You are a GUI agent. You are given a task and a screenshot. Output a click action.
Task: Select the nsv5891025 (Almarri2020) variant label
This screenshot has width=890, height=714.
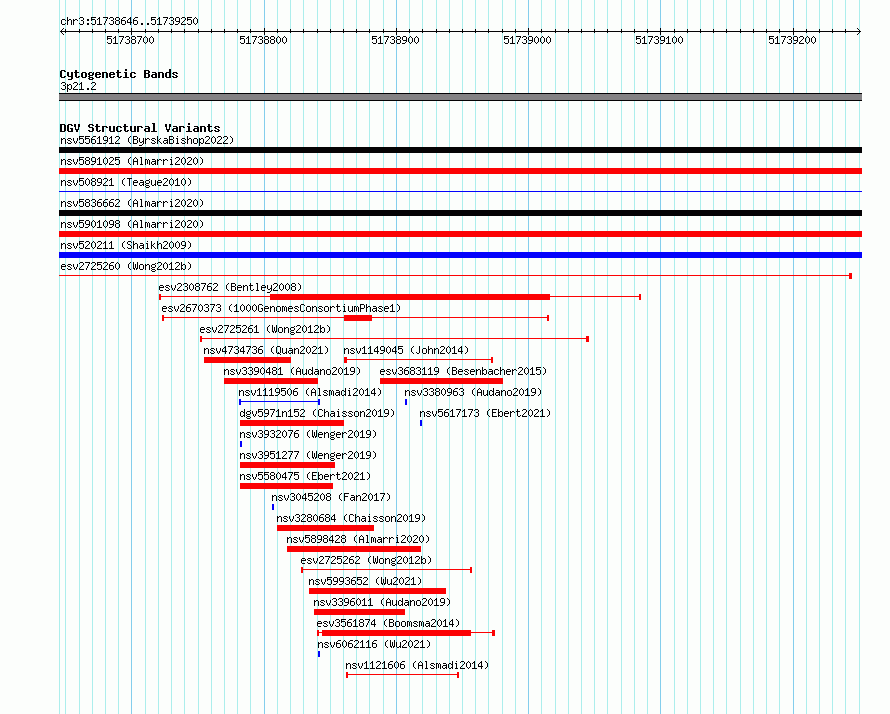coord(132,161)
